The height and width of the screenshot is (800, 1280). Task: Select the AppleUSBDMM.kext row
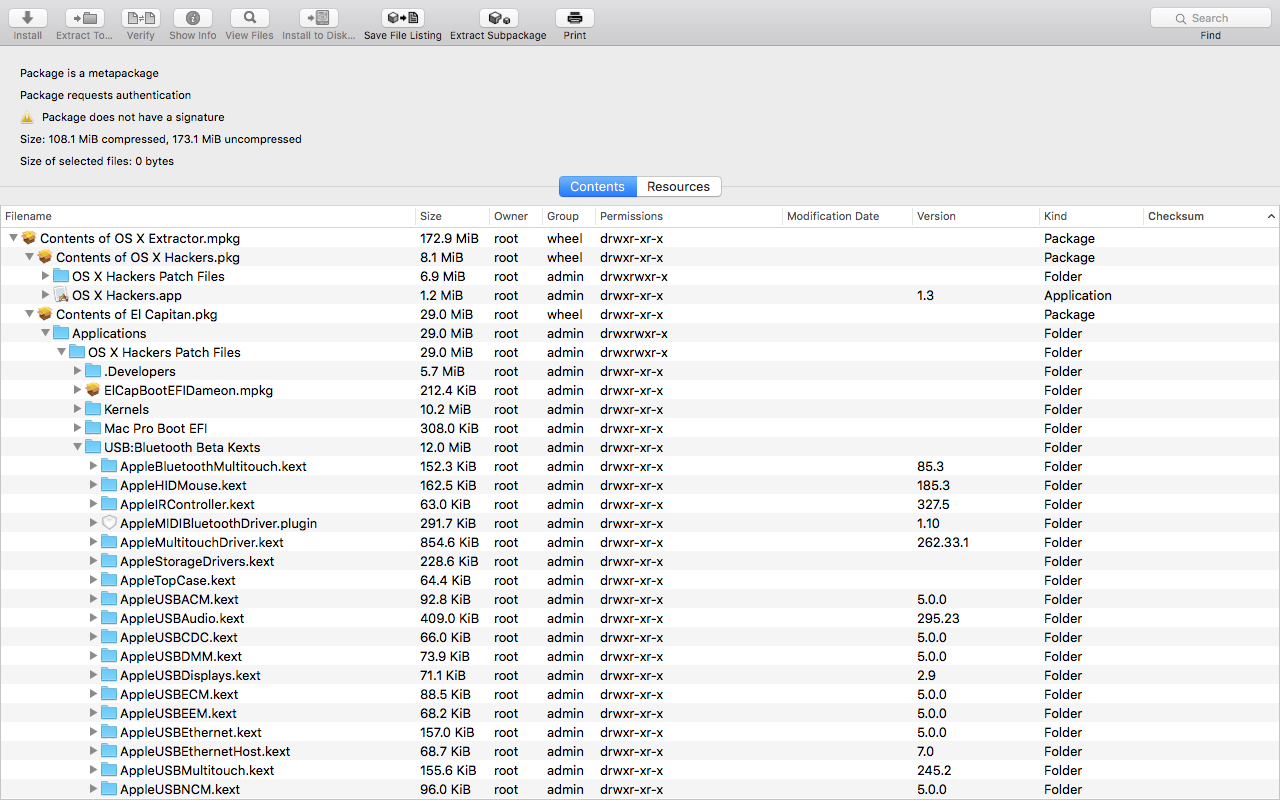point(640,656)
